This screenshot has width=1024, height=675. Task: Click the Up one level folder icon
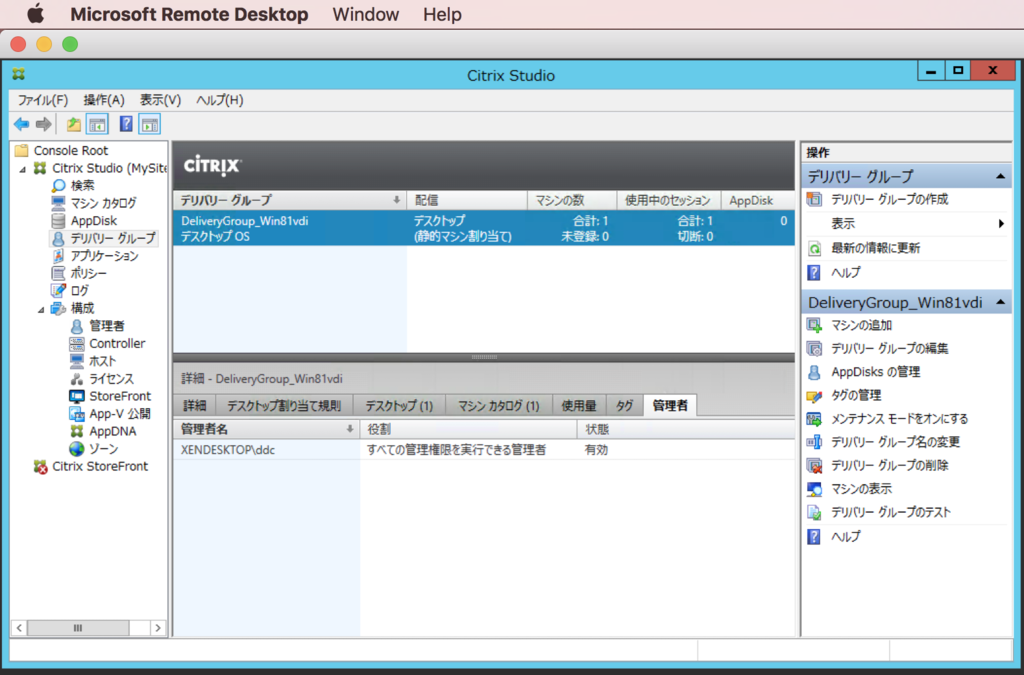click(x=74, y=124)
